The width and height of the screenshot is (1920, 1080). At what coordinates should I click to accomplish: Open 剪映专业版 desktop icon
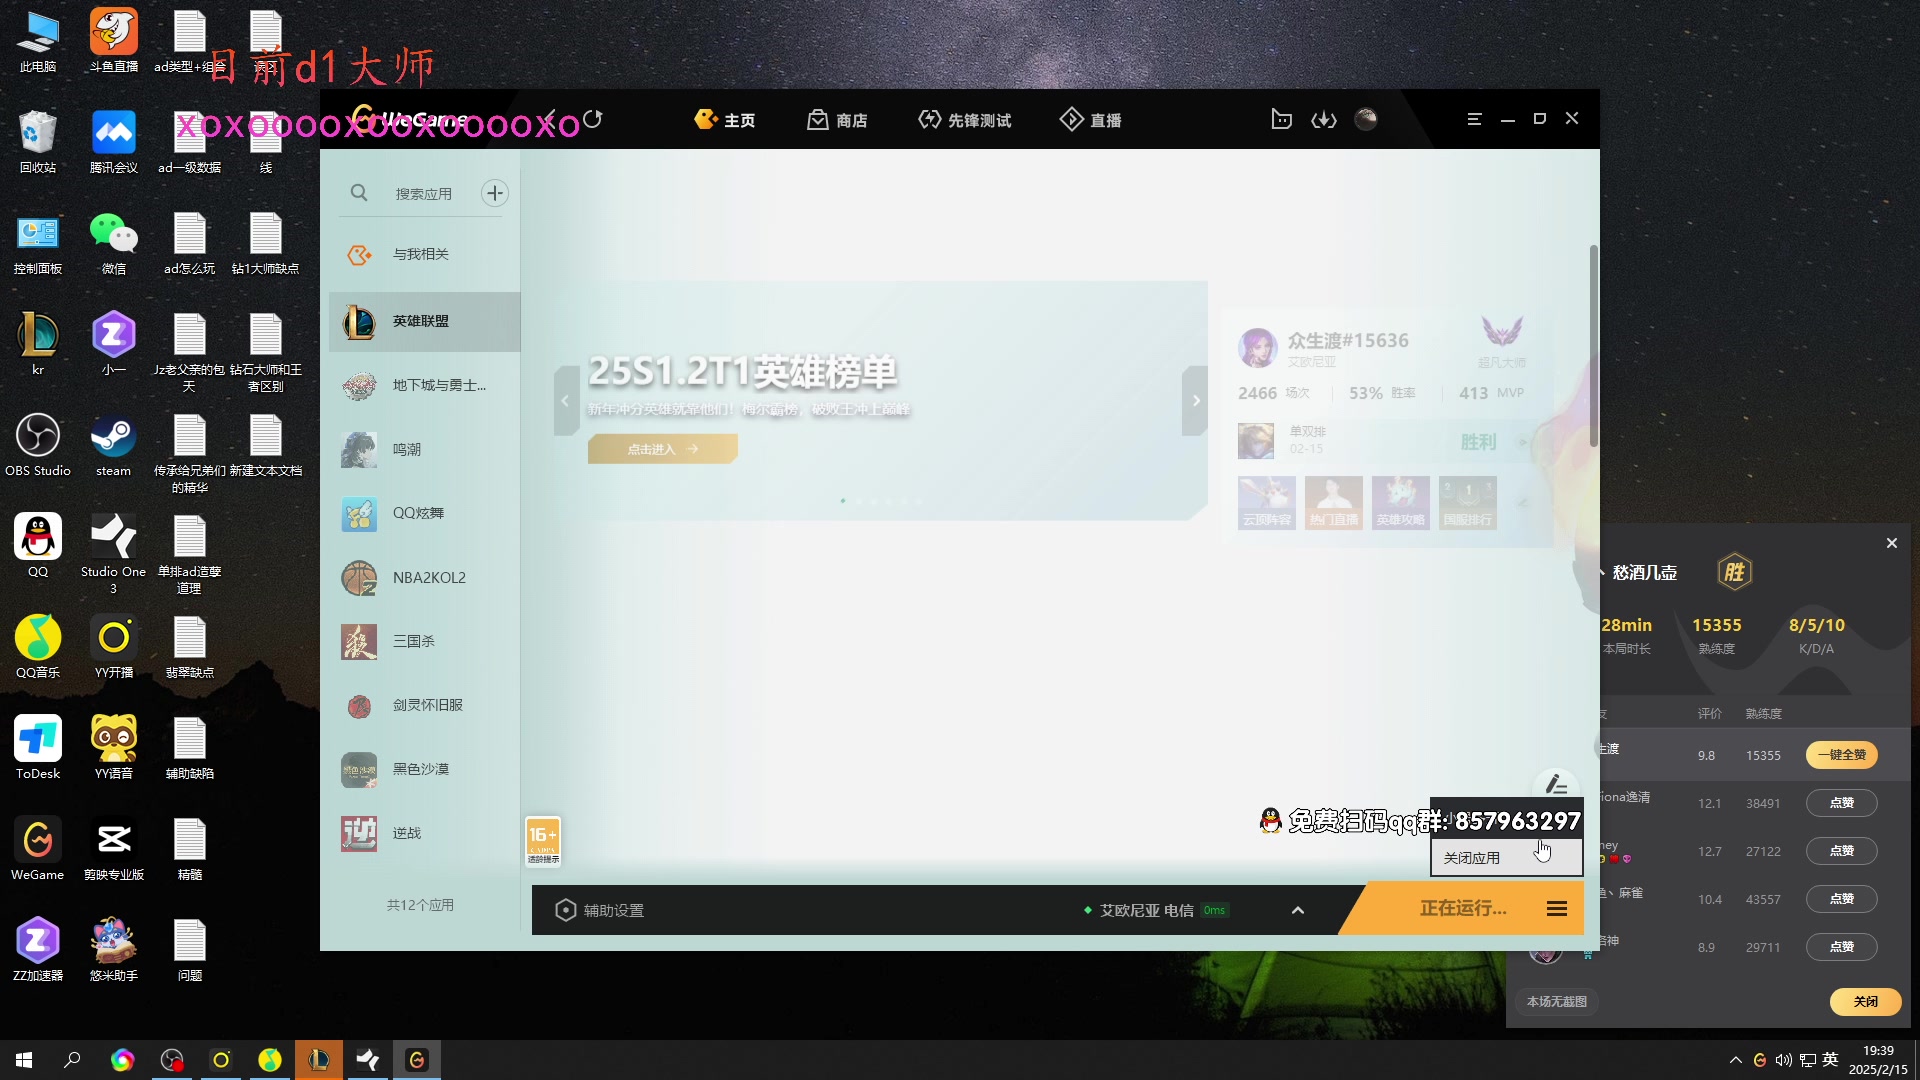[114, 849]
